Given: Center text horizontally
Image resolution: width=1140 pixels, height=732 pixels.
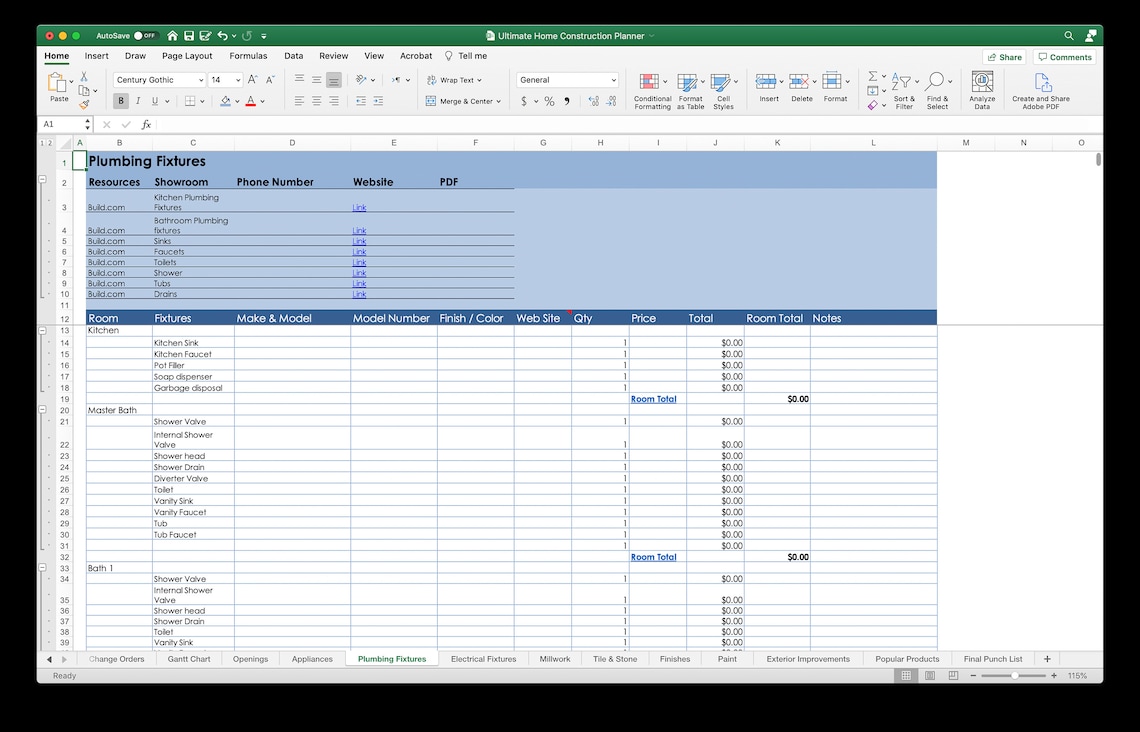Looking at the screenshot, I should coord(316,101).
